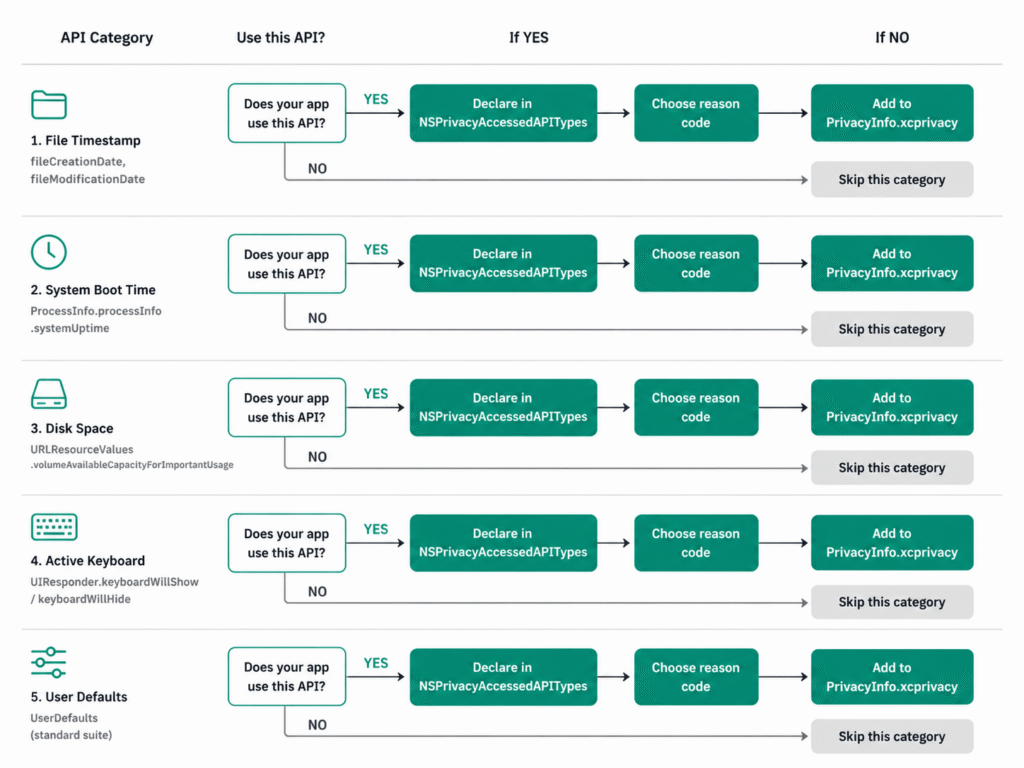Screen dimensions: 1024x768
Task: Click 'Declare in NSPrivacyAccessedAPITypes' in System Boot Time row
Action: [x=503, y=263]
